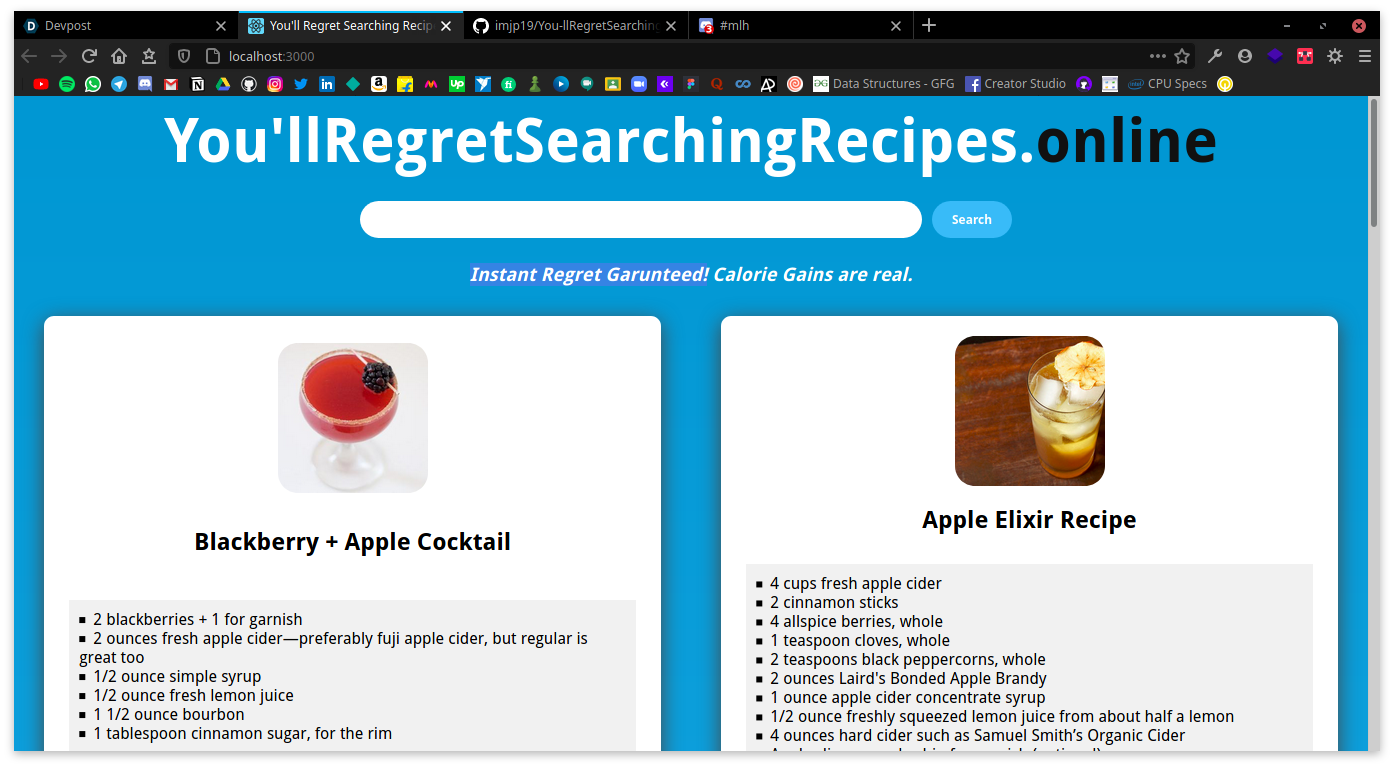Viewport: 1394px width, 768px height.
Task: Open the Myntra bookmark
Action: click(431, 84)
